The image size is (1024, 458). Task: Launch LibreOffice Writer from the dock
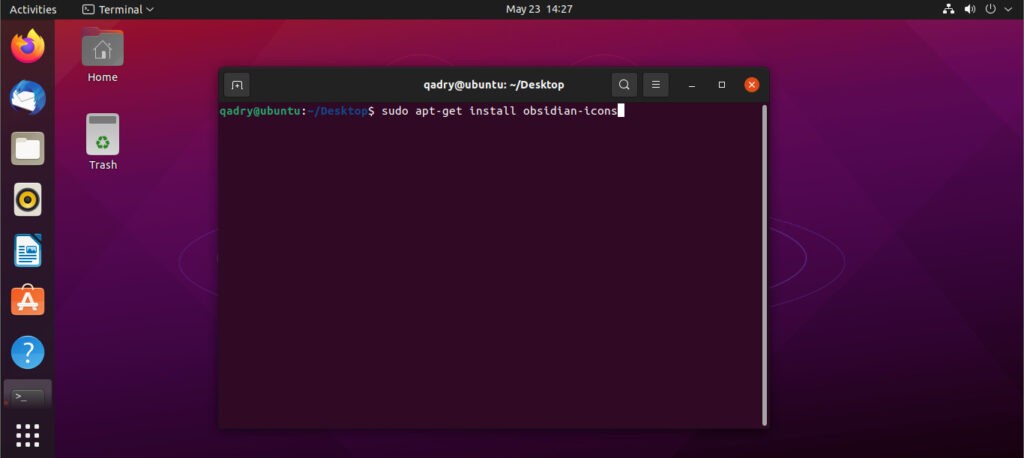(x=28, y=250)
